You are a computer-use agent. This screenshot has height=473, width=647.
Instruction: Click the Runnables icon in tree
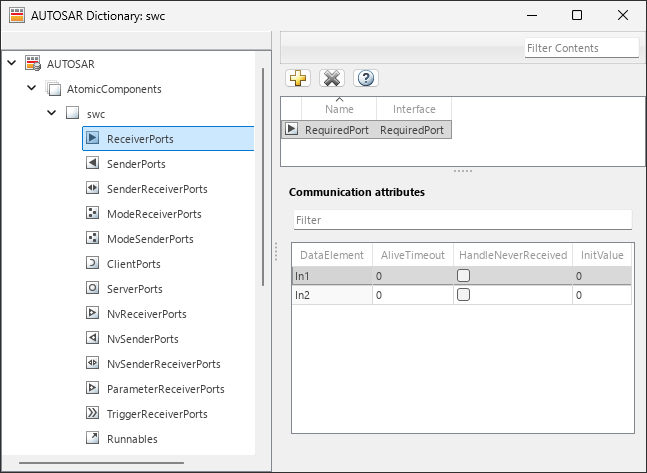92,438
